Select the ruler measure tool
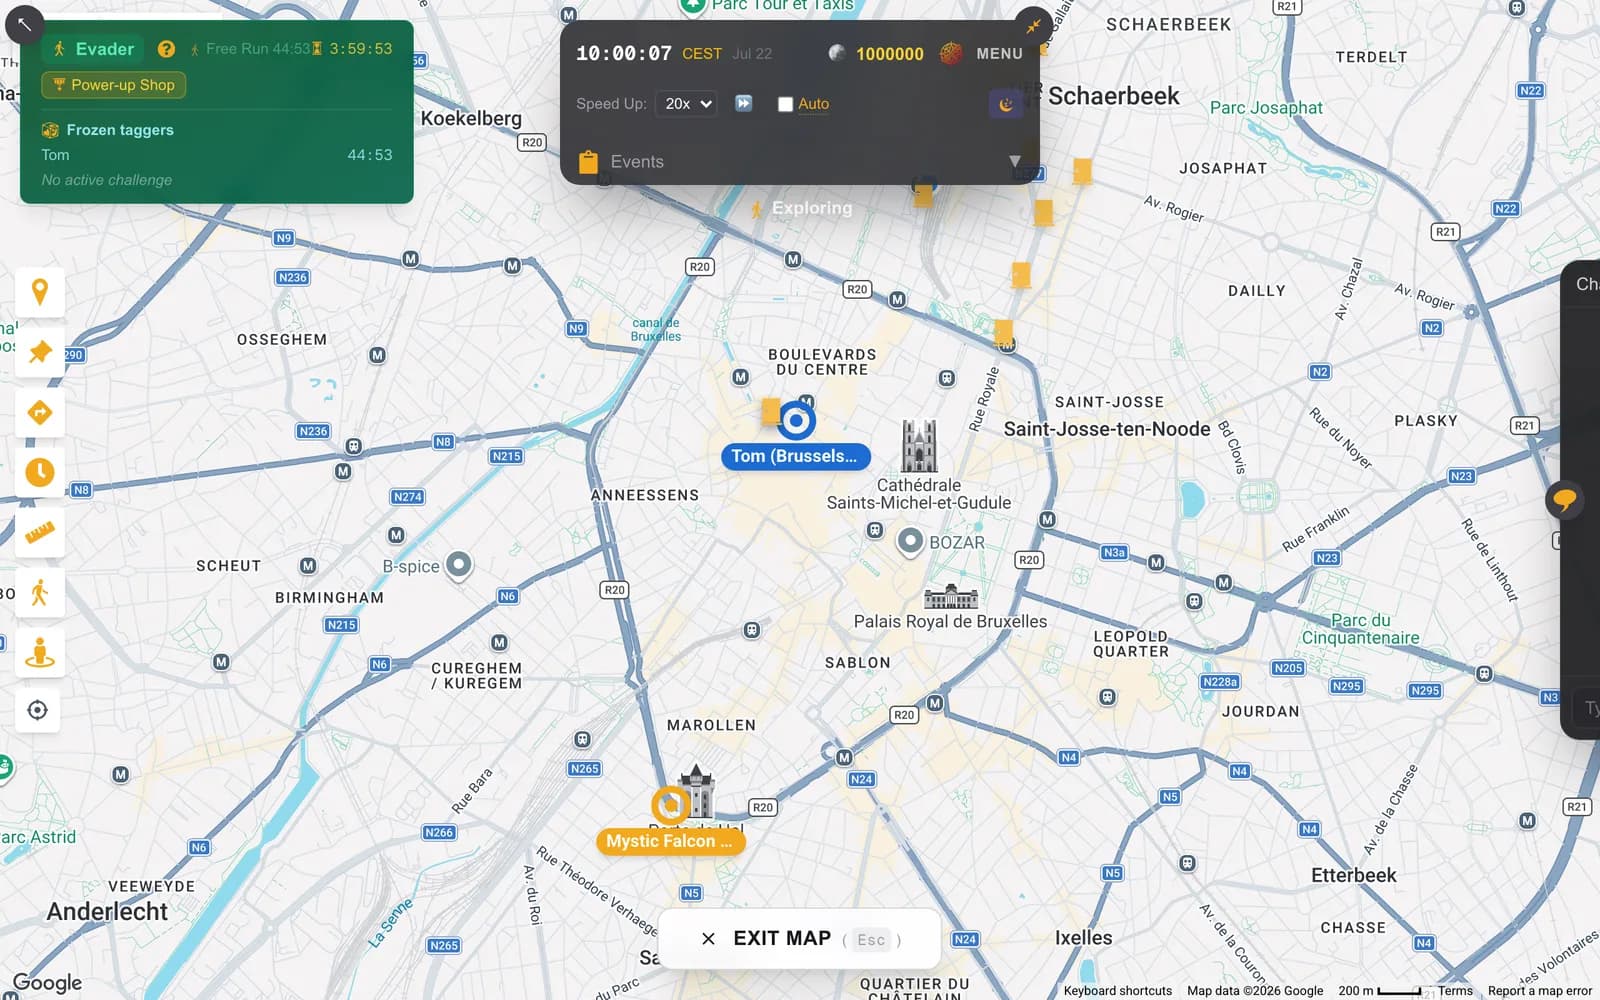The width and height of the screenshot is (1600, 1000). pos(40,532)
